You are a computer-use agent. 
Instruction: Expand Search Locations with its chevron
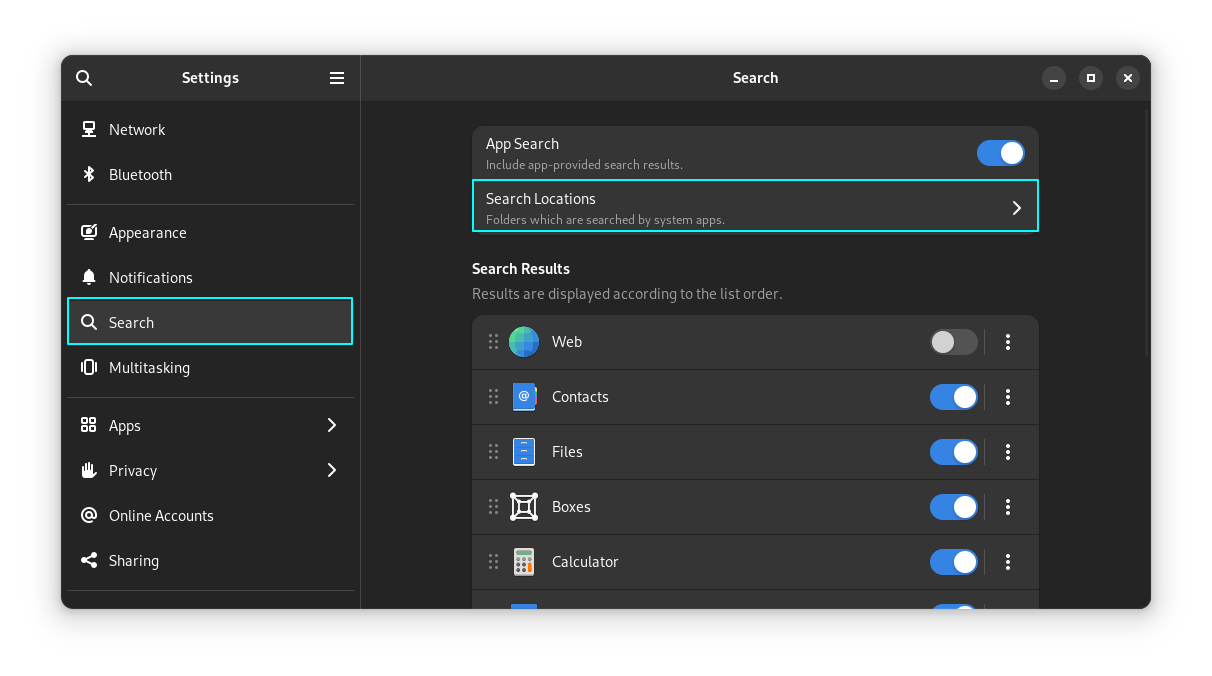coord(1016,208)
